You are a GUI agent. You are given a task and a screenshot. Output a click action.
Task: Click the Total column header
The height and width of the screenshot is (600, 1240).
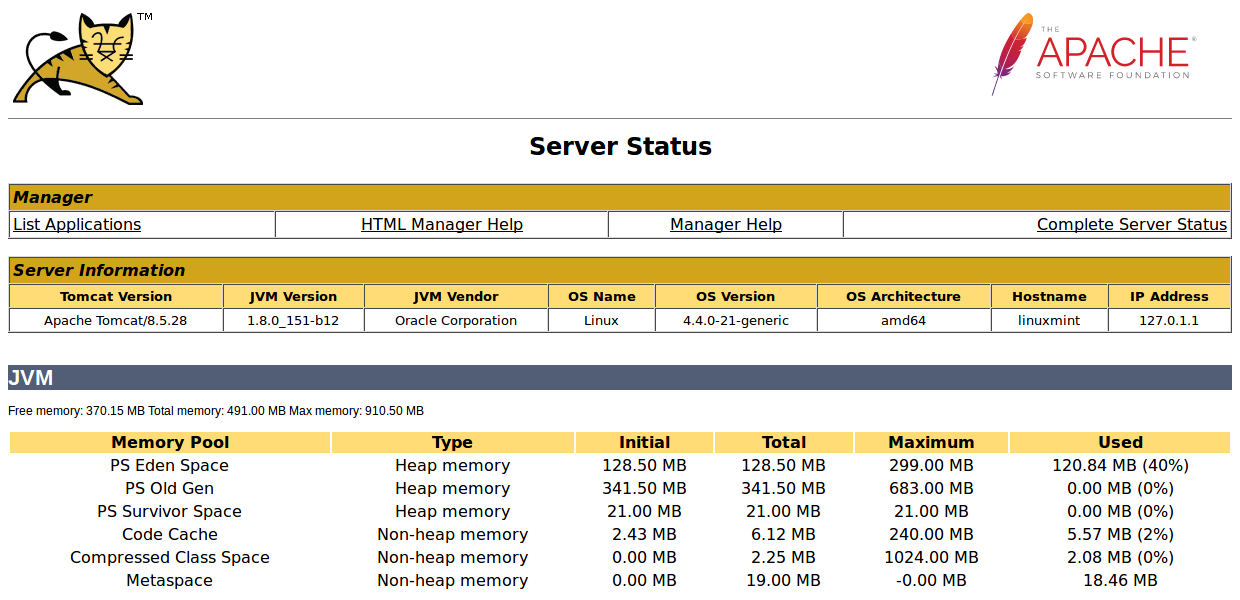click(x=784, y=442)
